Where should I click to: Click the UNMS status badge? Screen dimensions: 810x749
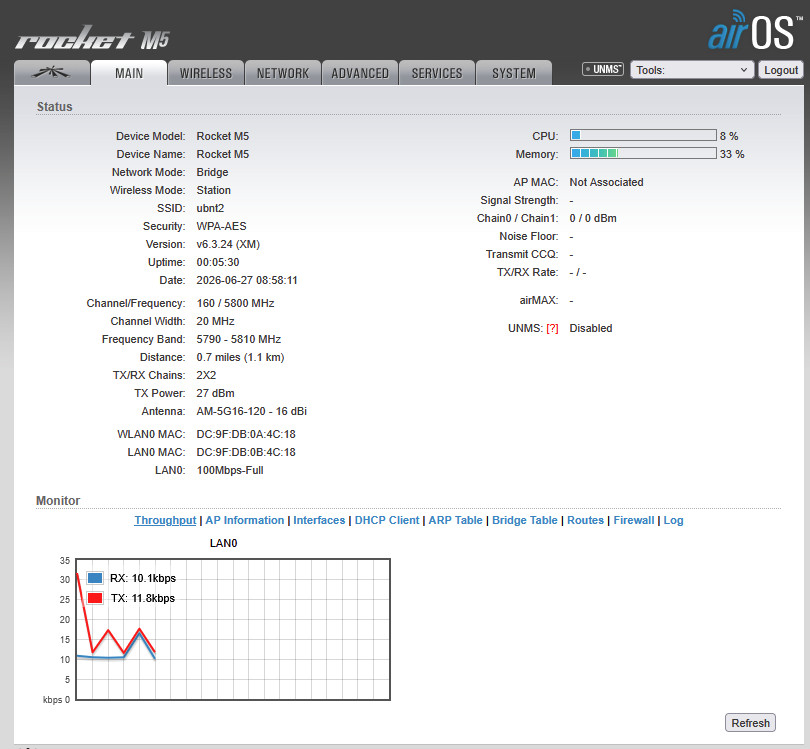coord(602,69)
